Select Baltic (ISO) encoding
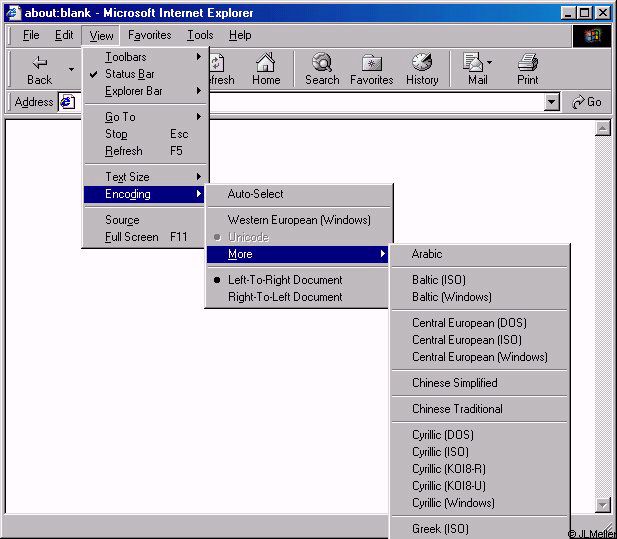 479,280
